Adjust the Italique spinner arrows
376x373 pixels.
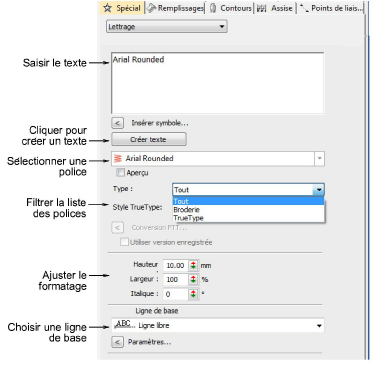click(x=193, y=294)
